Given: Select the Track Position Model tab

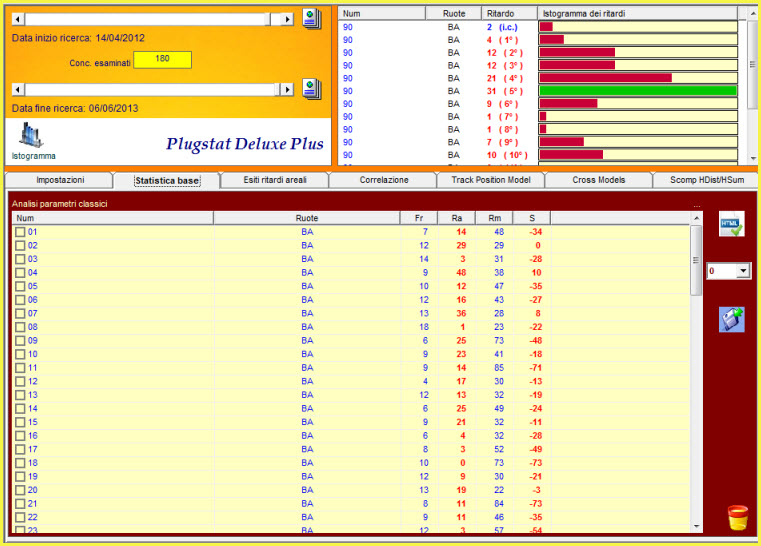Looking at the screenshot, I should [x=491, y=180].
